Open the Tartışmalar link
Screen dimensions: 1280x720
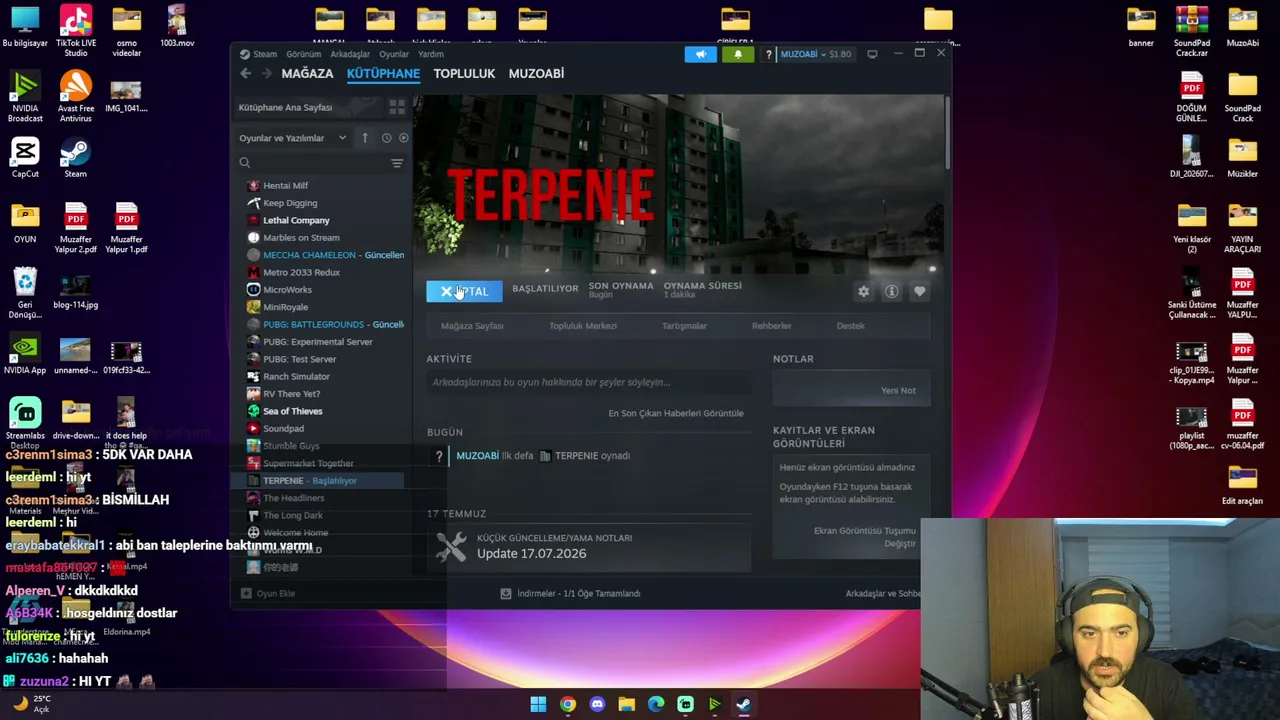(684, 326)
